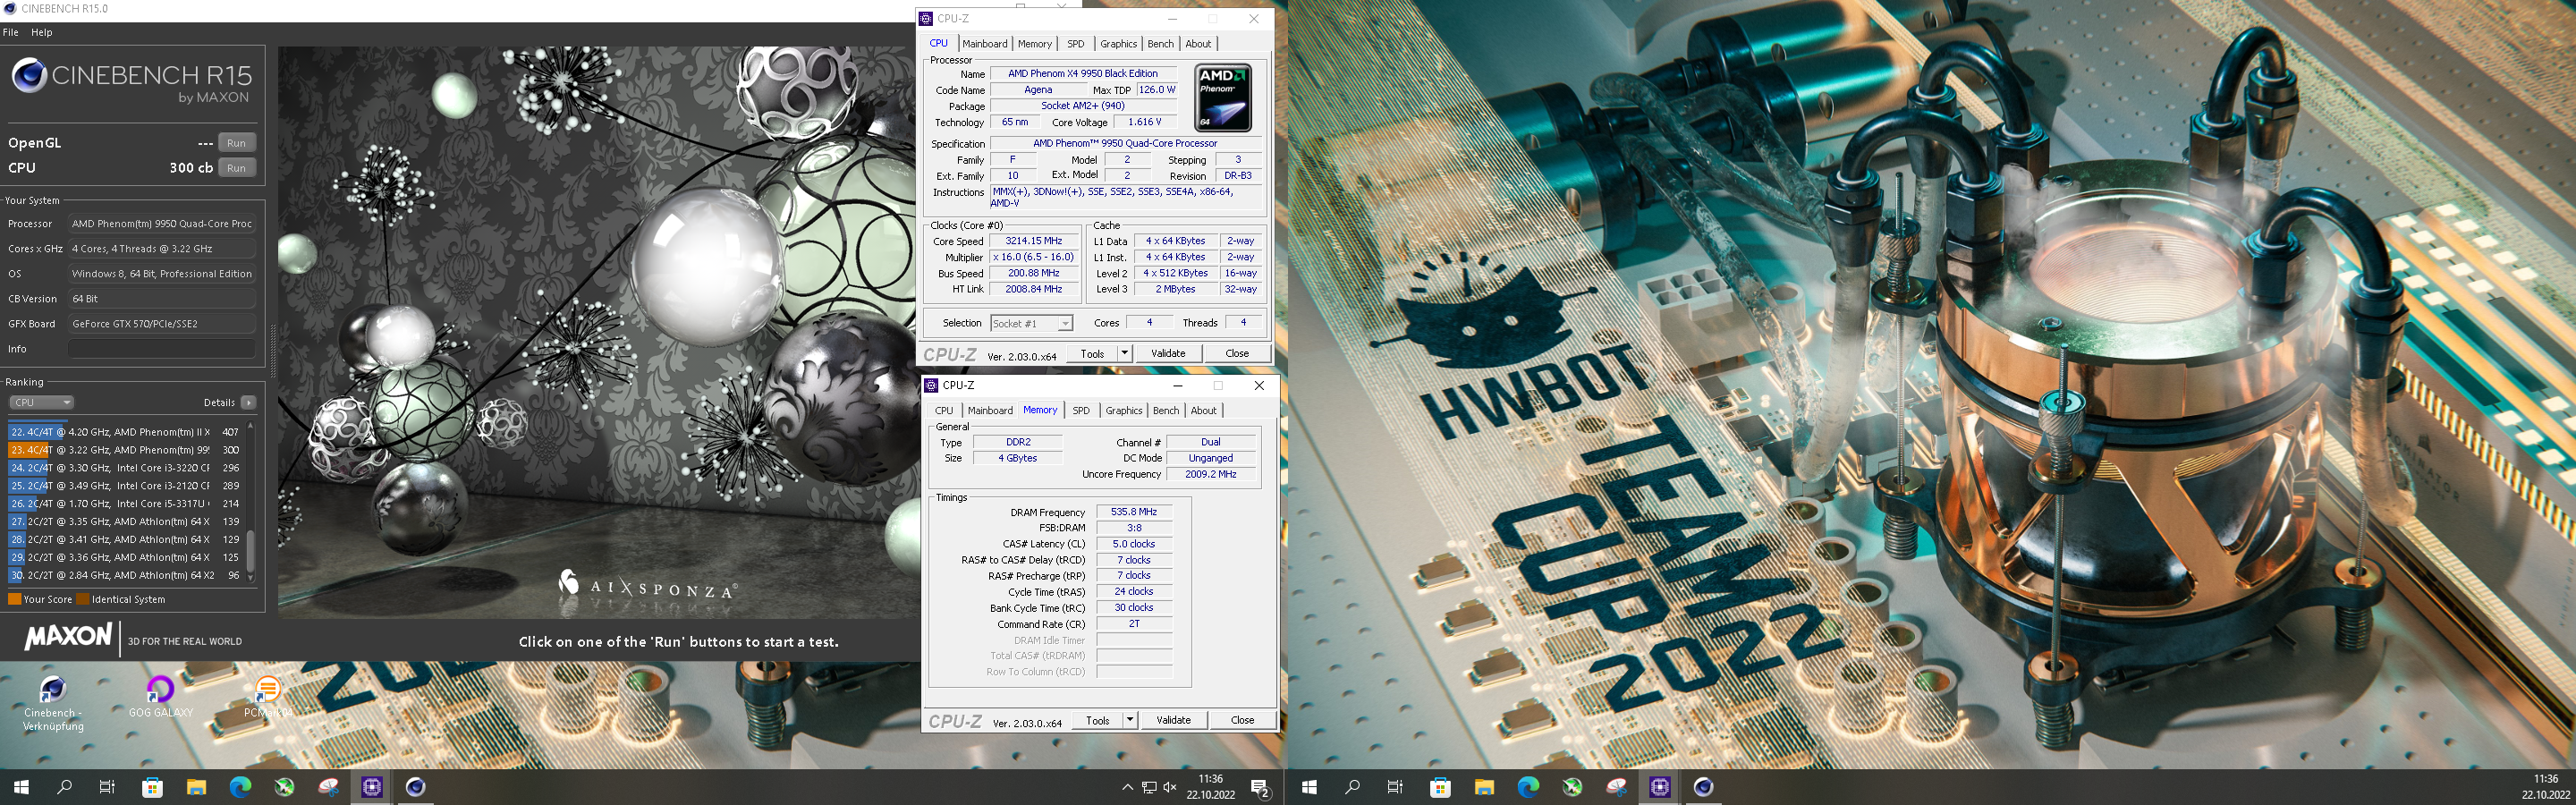2576x805 pixels.
Task: Click the empty Info field in Cinebench
Action: coord(161,349)
